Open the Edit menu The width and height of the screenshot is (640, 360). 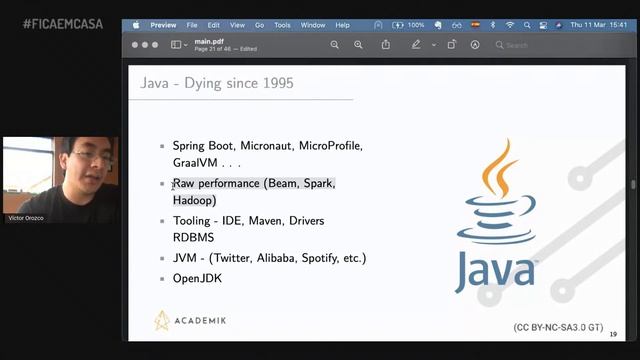click(213, 25)
